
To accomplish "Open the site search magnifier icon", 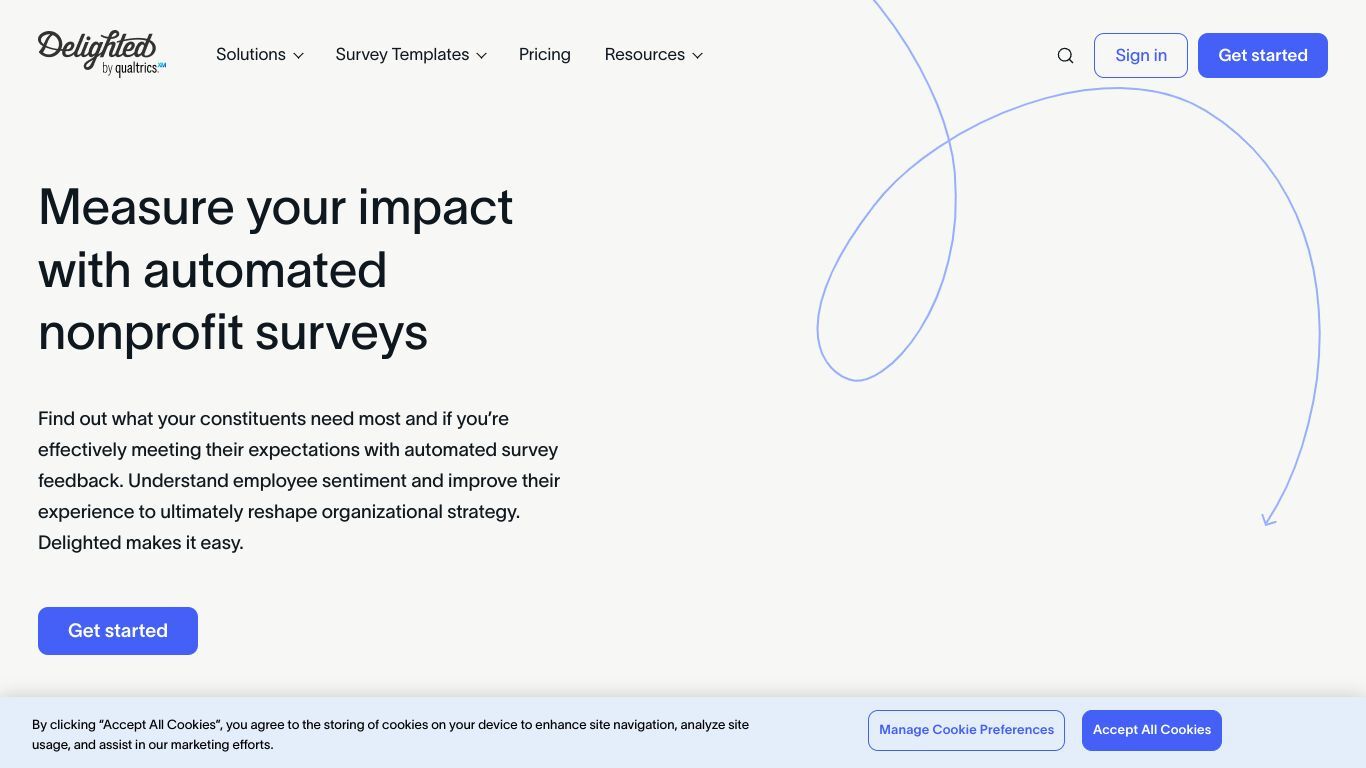I will coord(1065,55).
